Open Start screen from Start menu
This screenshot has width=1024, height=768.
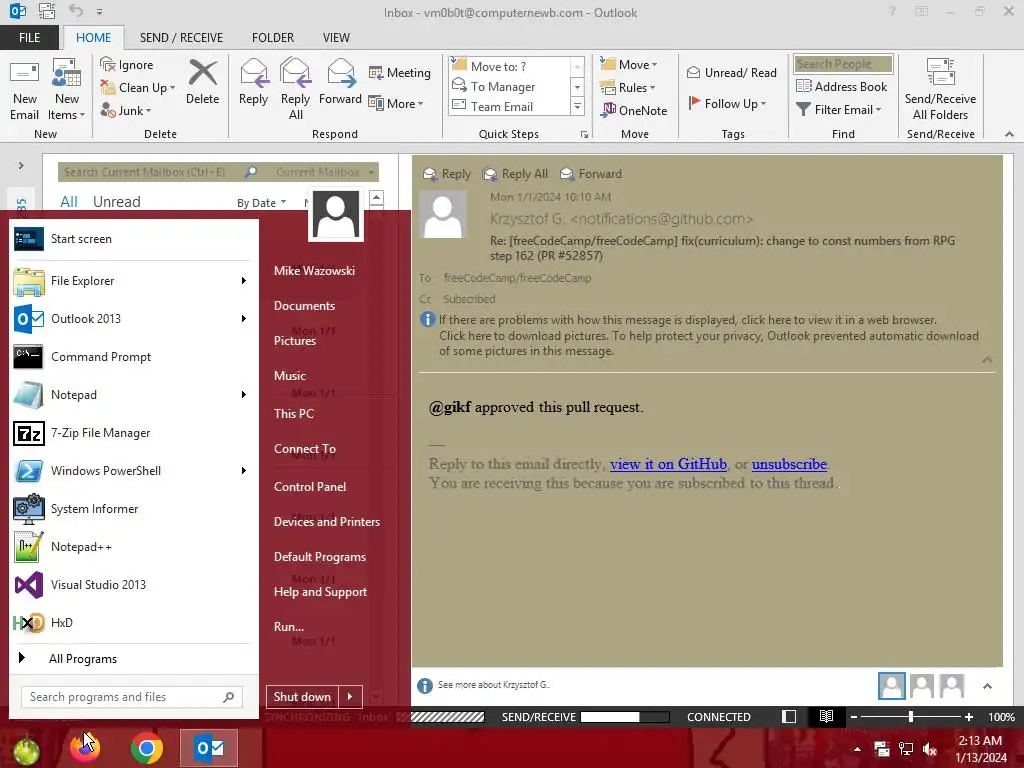click(133, 239)
